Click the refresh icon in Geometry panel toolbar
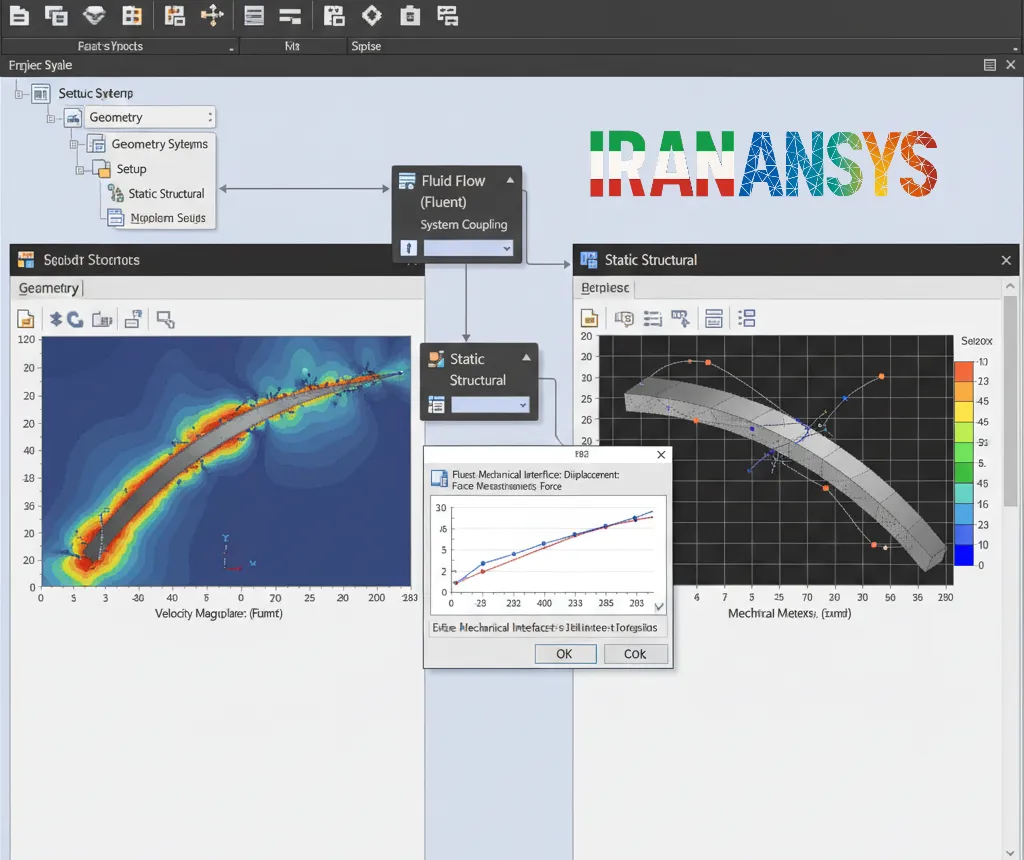The width and height of the screenshot is (1024, 860). click(75, 319)
